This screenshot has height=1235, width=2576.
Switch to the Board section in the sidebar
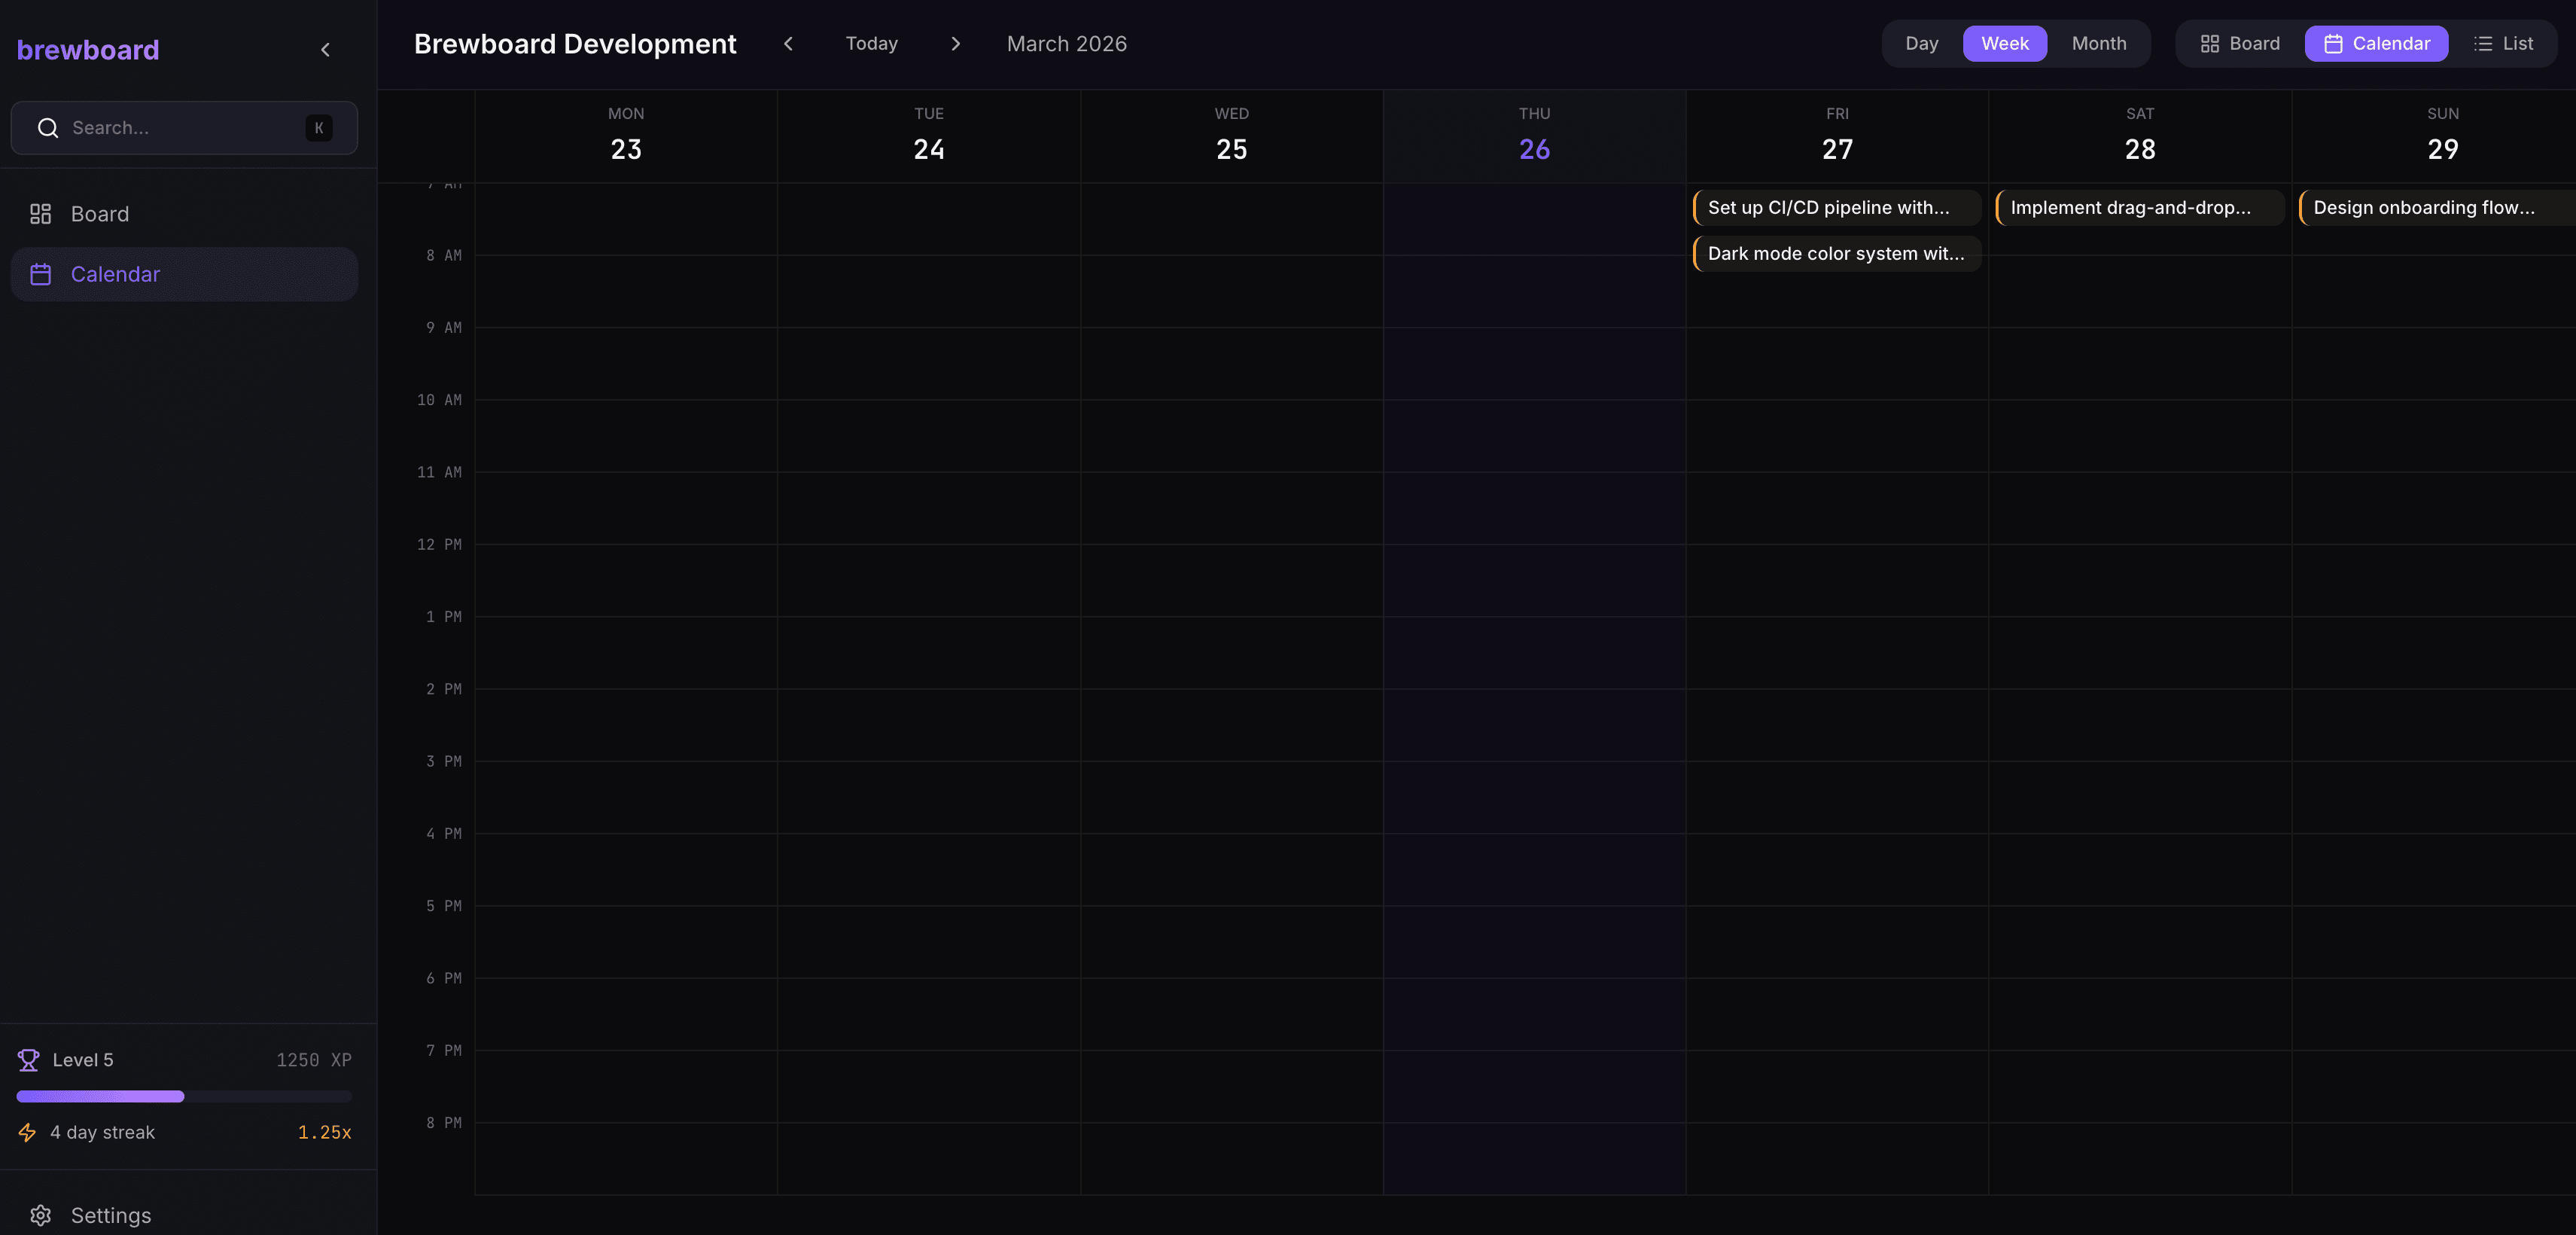(x=99, y=213)
